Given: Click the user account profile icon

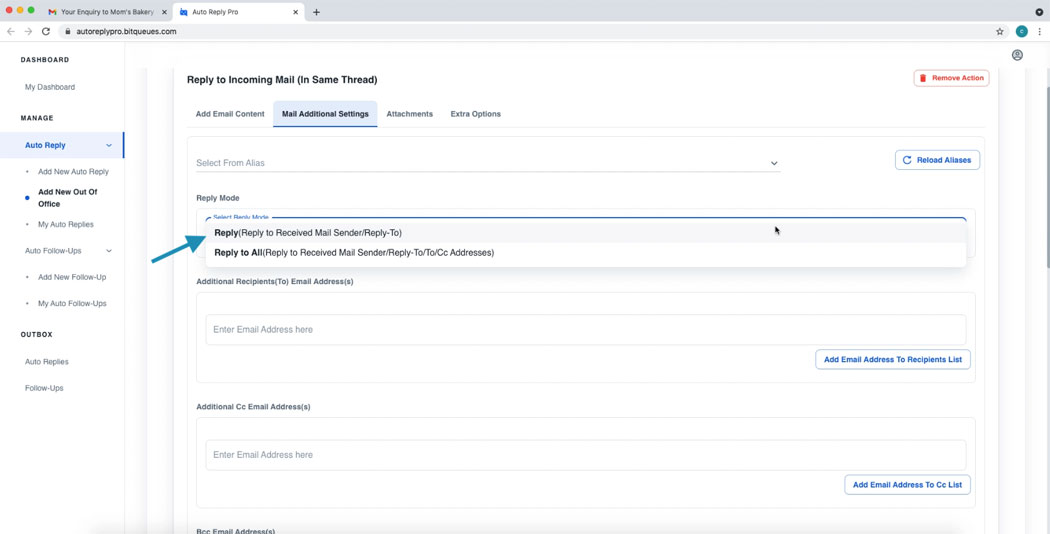Looking at the screenshot, I should coord(1017,56).
